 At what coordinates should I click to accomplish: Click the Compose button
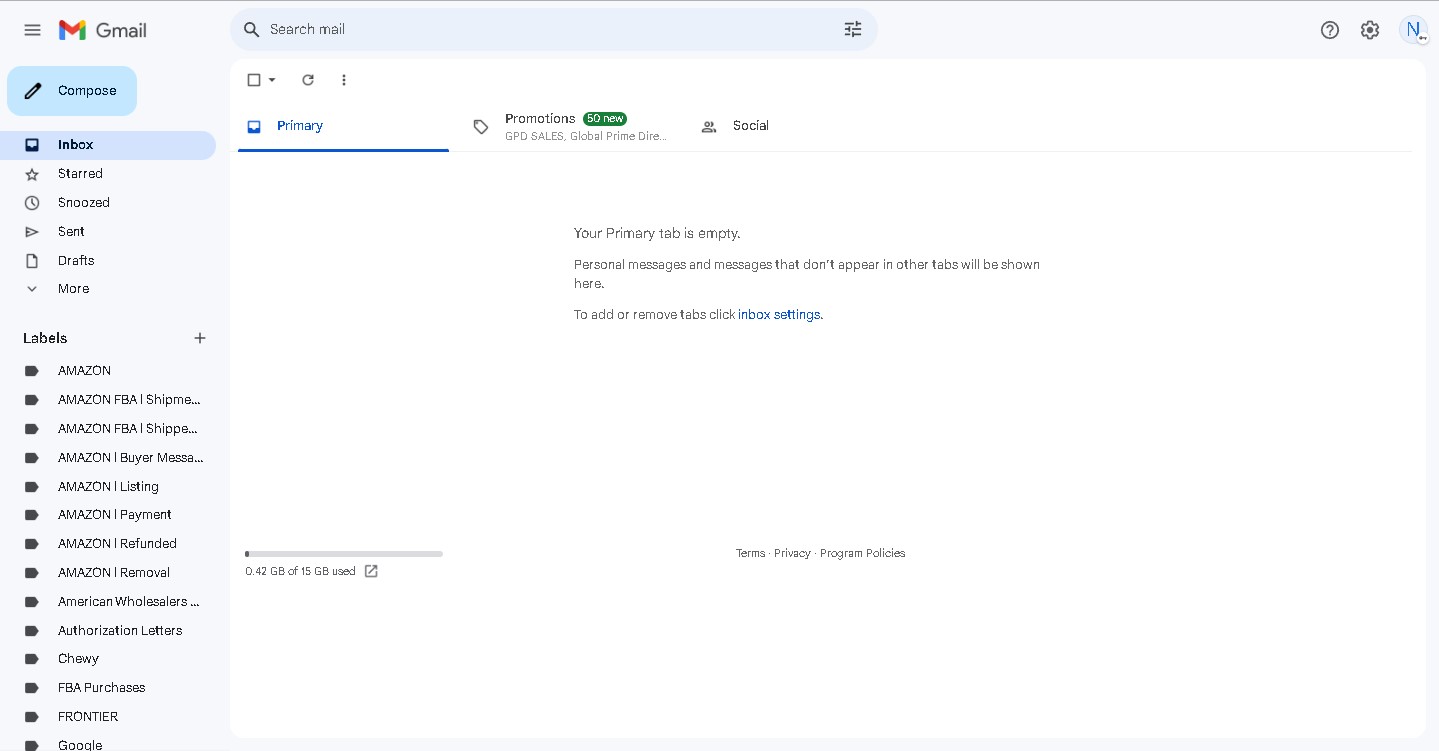pyautogui.click(x=72, y=91)
